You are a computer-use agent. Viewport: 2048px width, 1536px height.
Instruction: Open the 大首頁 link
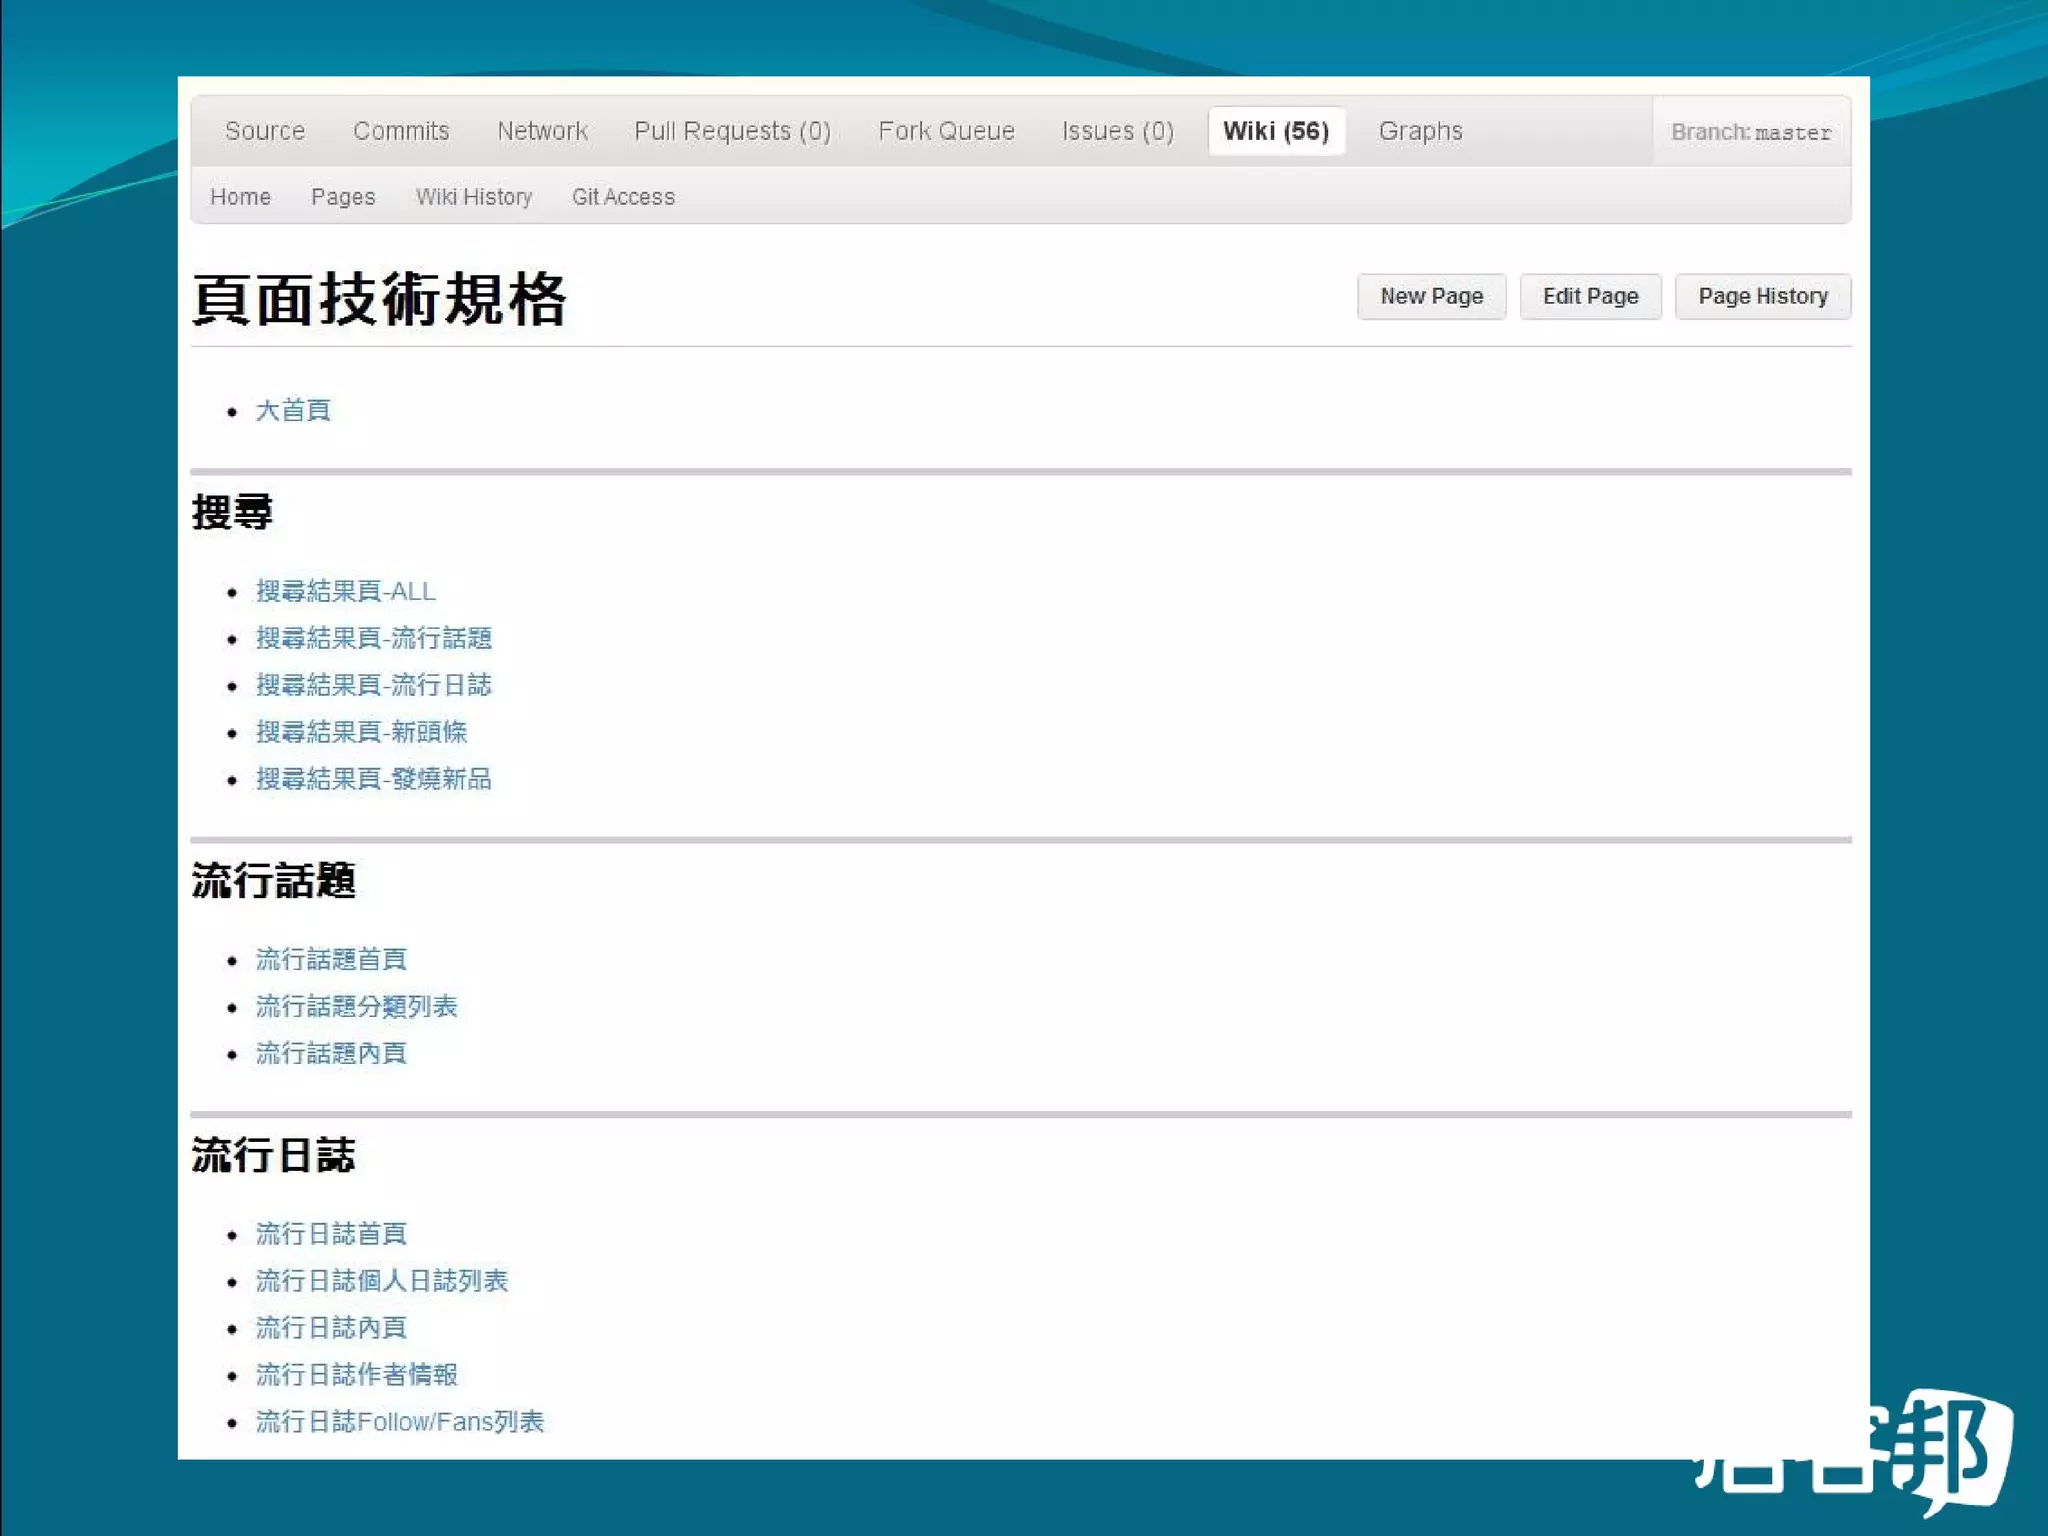coord(293,411)
